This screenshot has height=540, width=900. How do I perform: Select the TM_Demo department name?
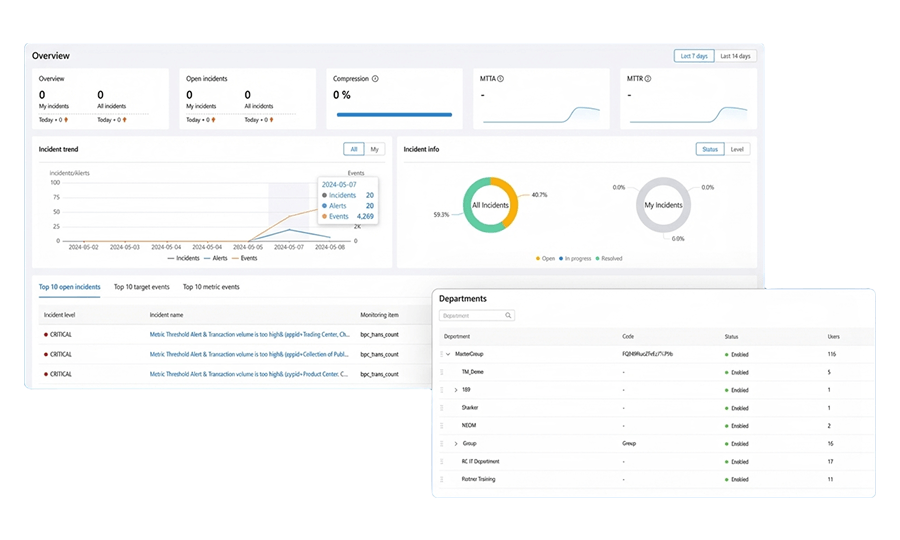pos(473,372)
